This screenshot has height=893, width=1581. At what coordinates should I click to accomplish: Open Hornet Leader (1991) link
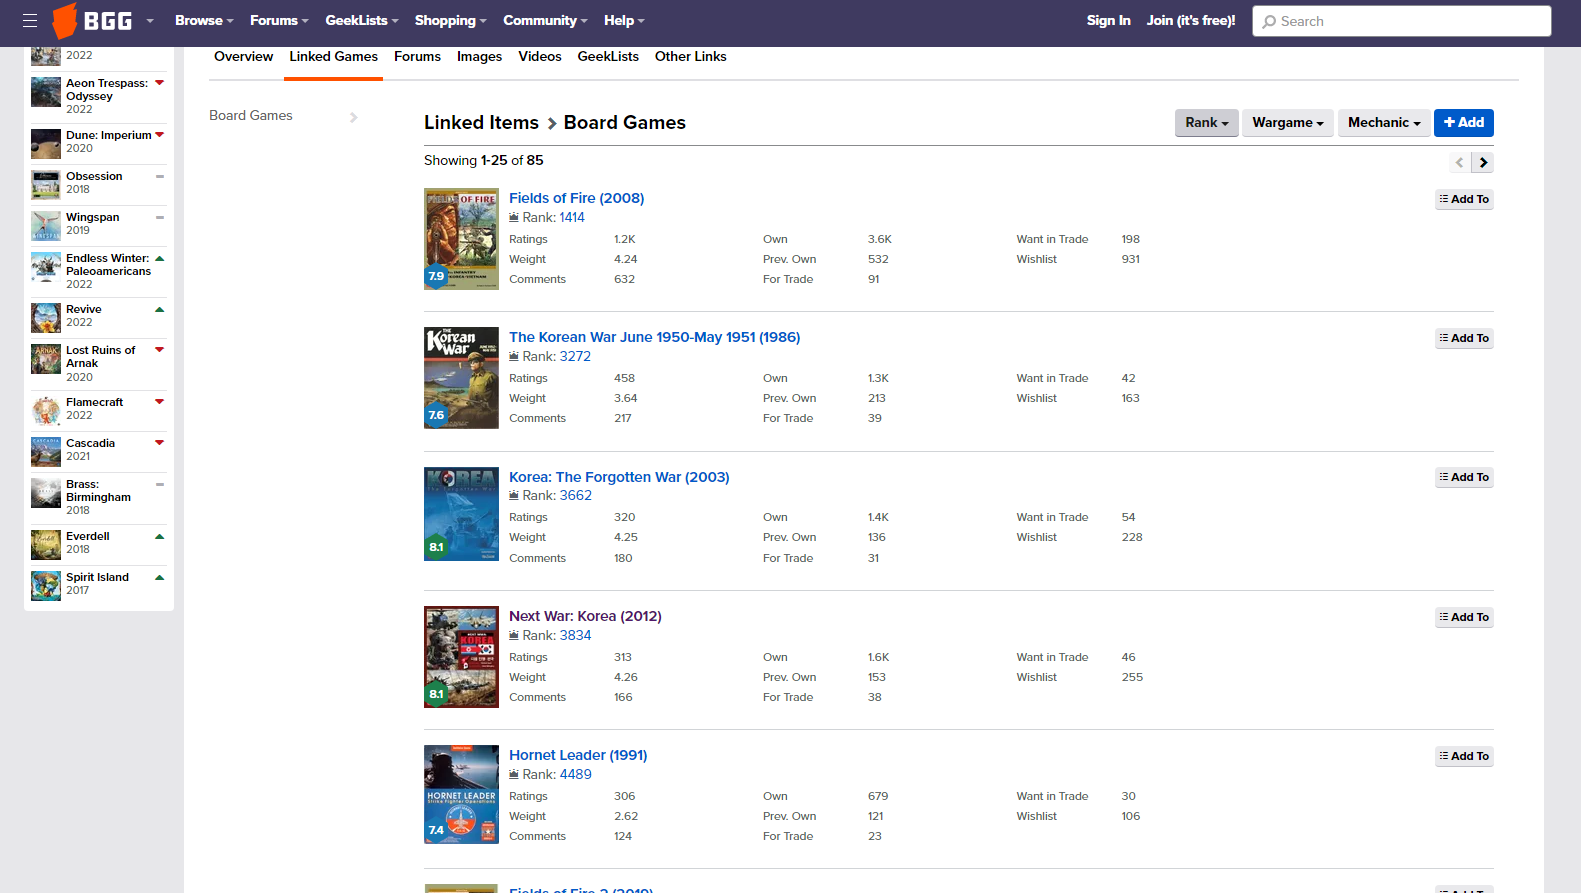(x=578, y=755)
